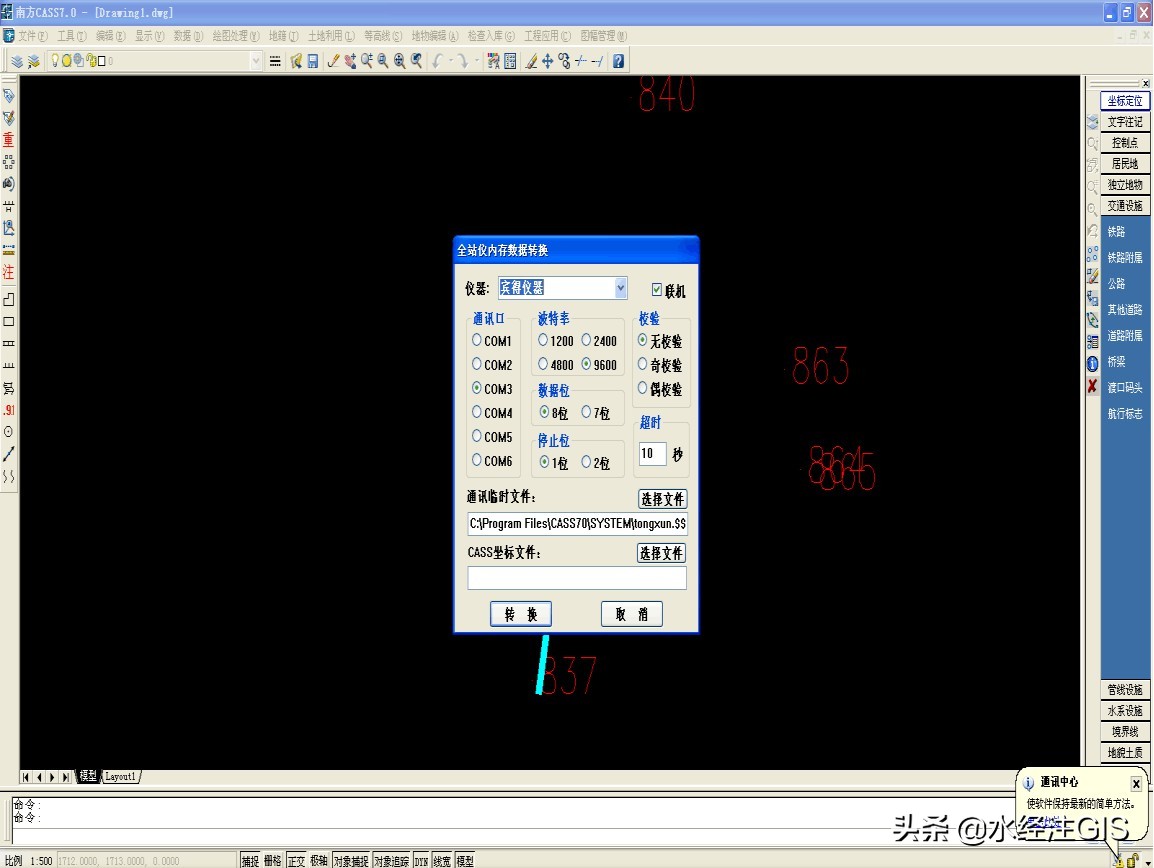
Task: Click the 转换 button
Action: 521,614
